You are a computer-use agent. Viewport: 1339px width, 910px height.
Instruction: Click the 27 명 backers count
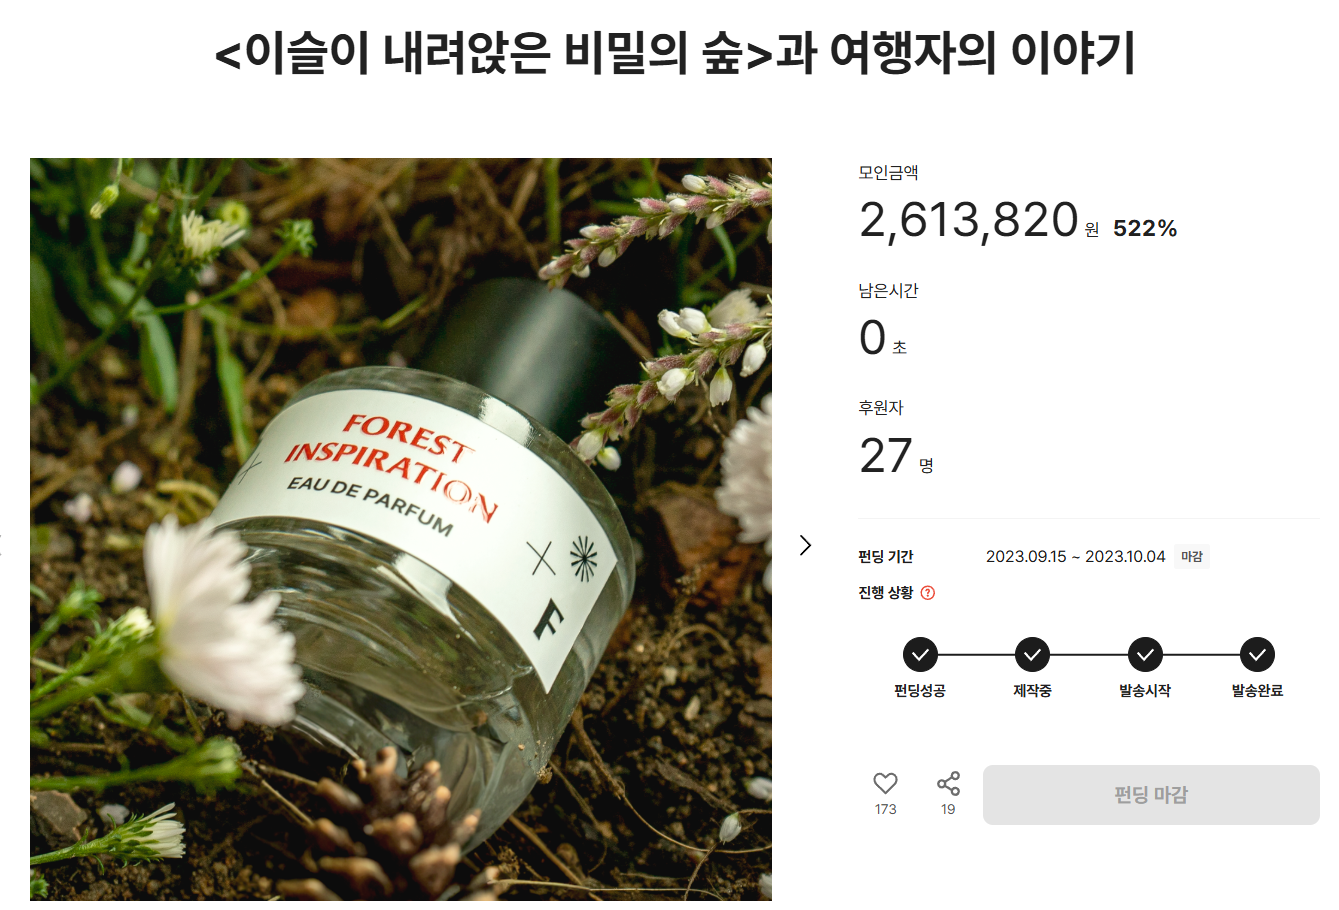tap(896, 457)
